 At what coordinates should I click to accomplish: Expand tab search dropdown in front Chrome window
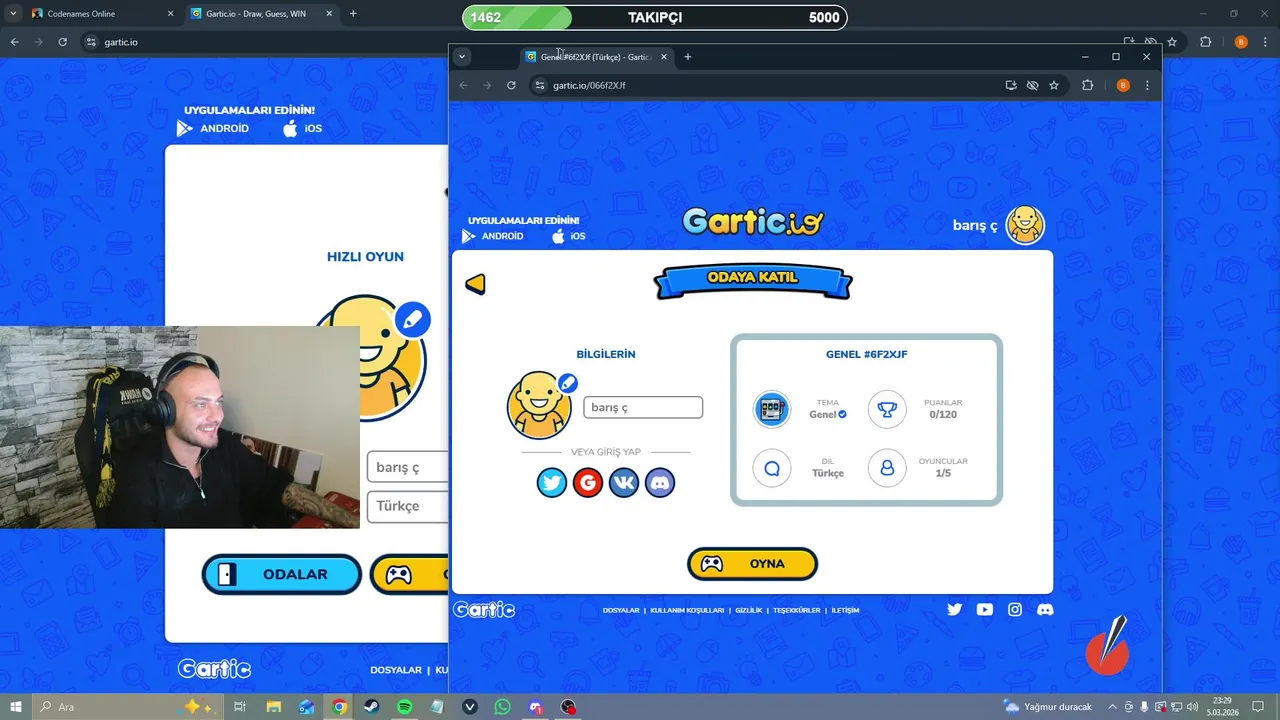(462, 57)
